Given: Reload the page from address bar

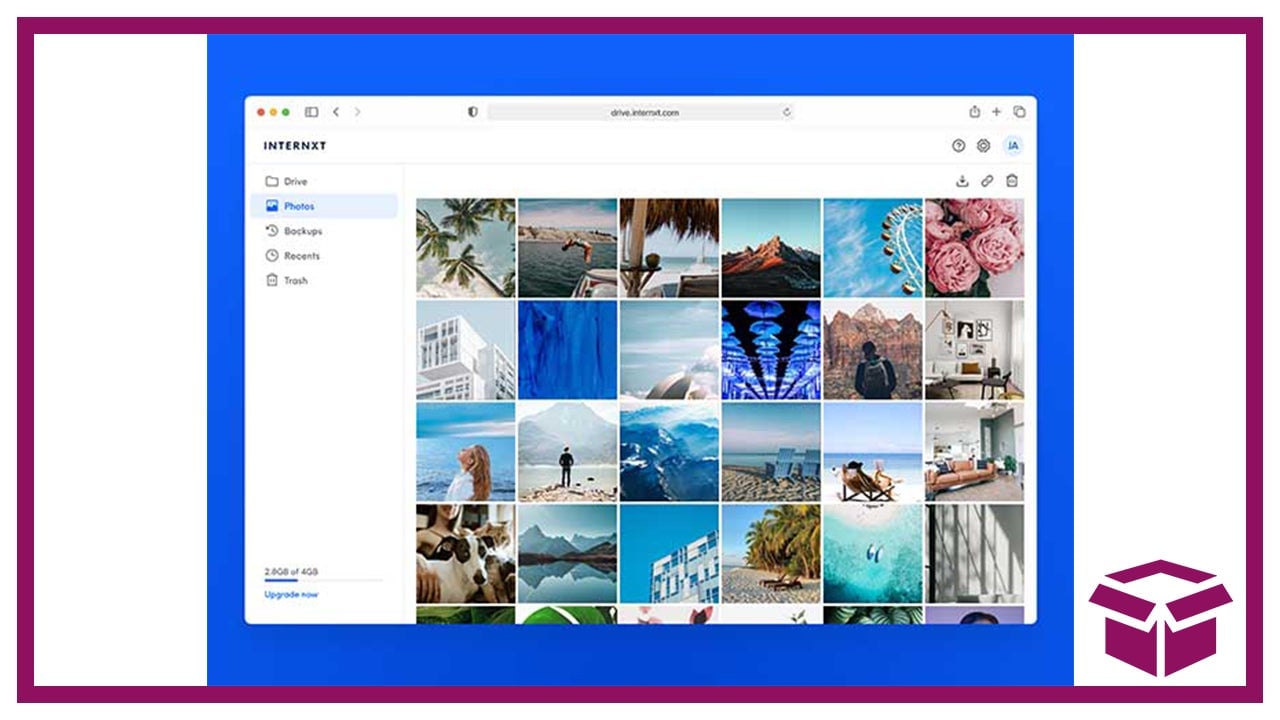Looking at the screenshot, I should 787,113.
